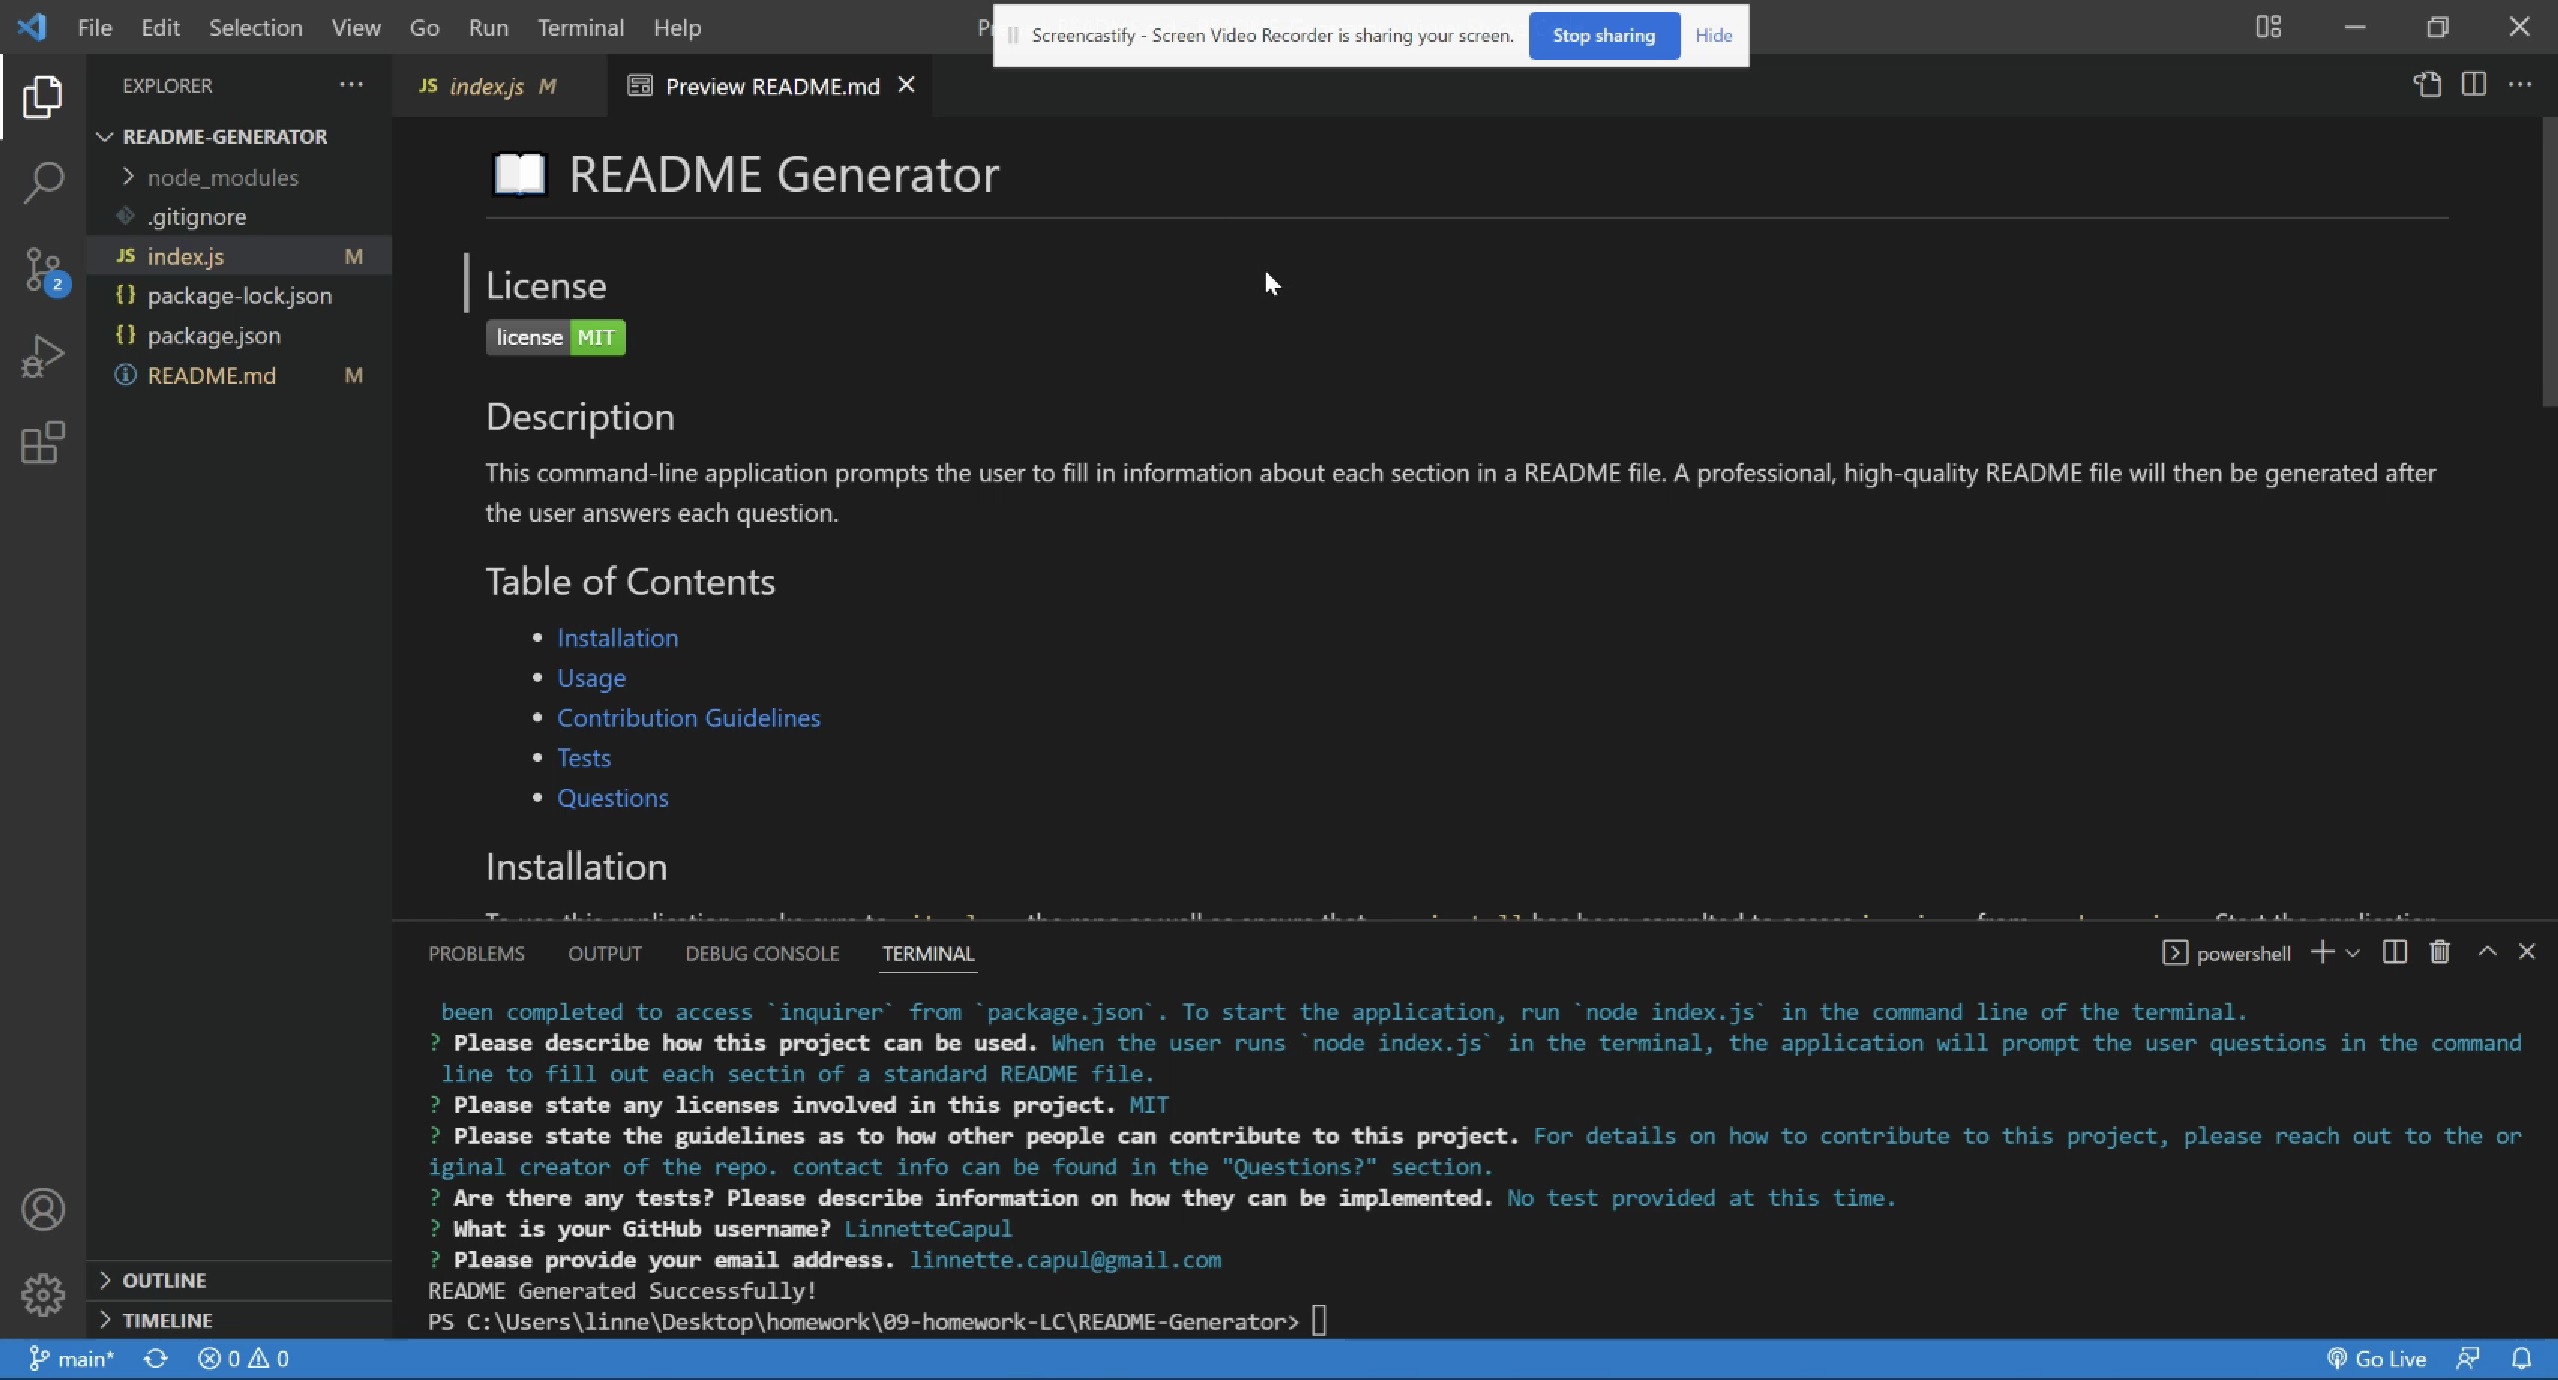Viewport: 2558px width, 1380px height.
Task: Click the Stop sharing button
Action: [1603, 36]
